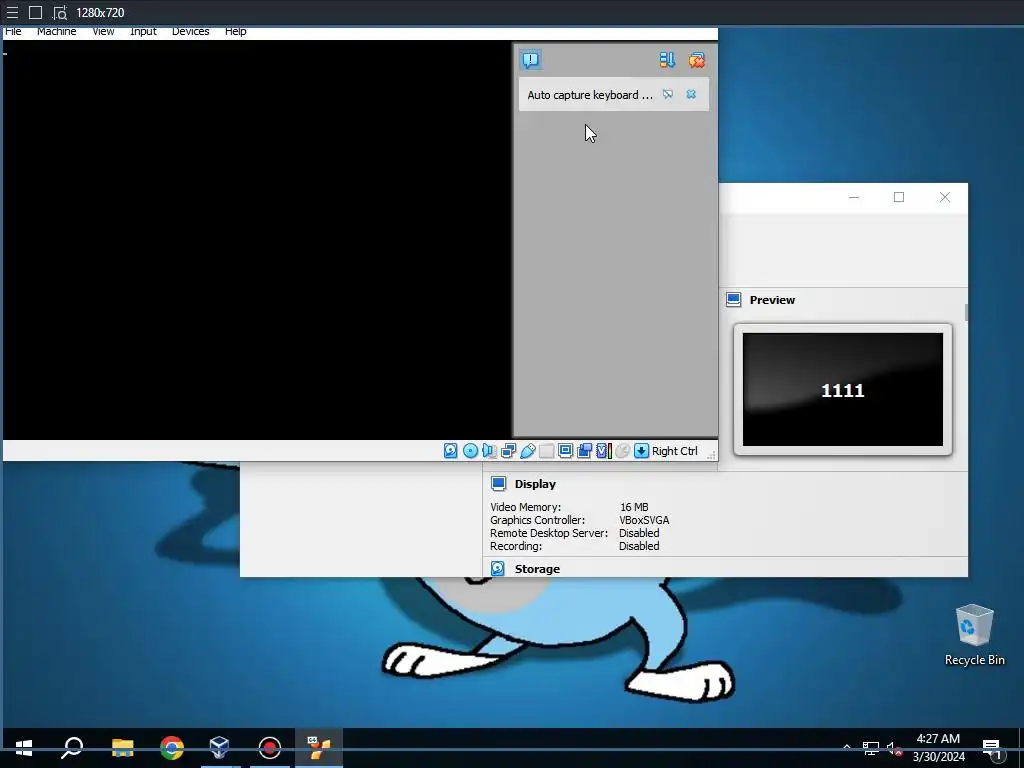Click the network tray icon
Image resolution: width=1024 pixels, height=768 pixels.
pos(871,748)
